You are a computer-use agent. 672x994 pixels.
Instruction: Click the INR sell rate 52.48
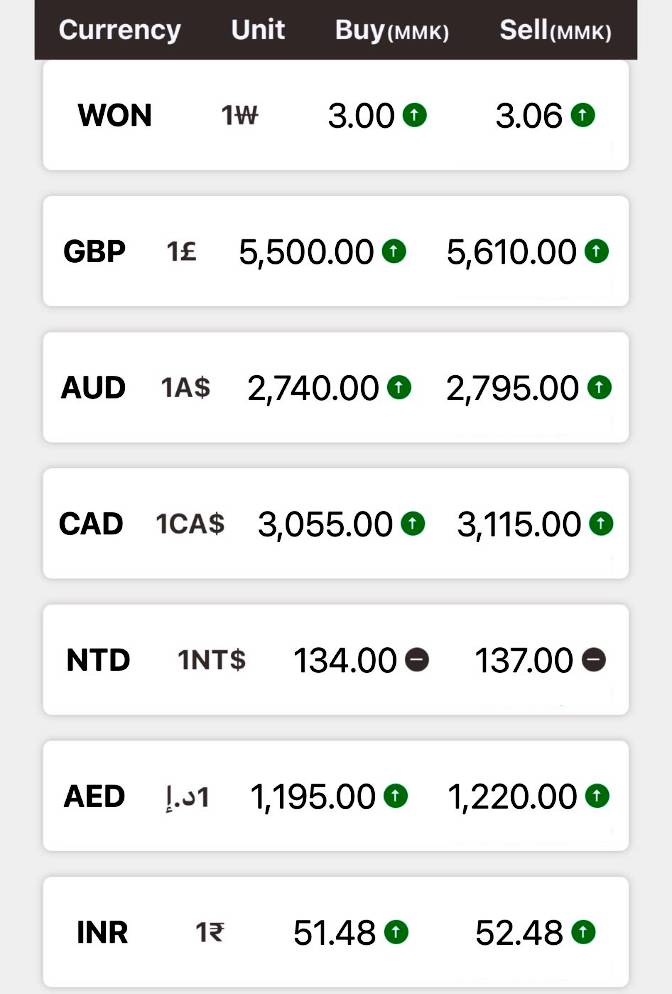(519, 933)
